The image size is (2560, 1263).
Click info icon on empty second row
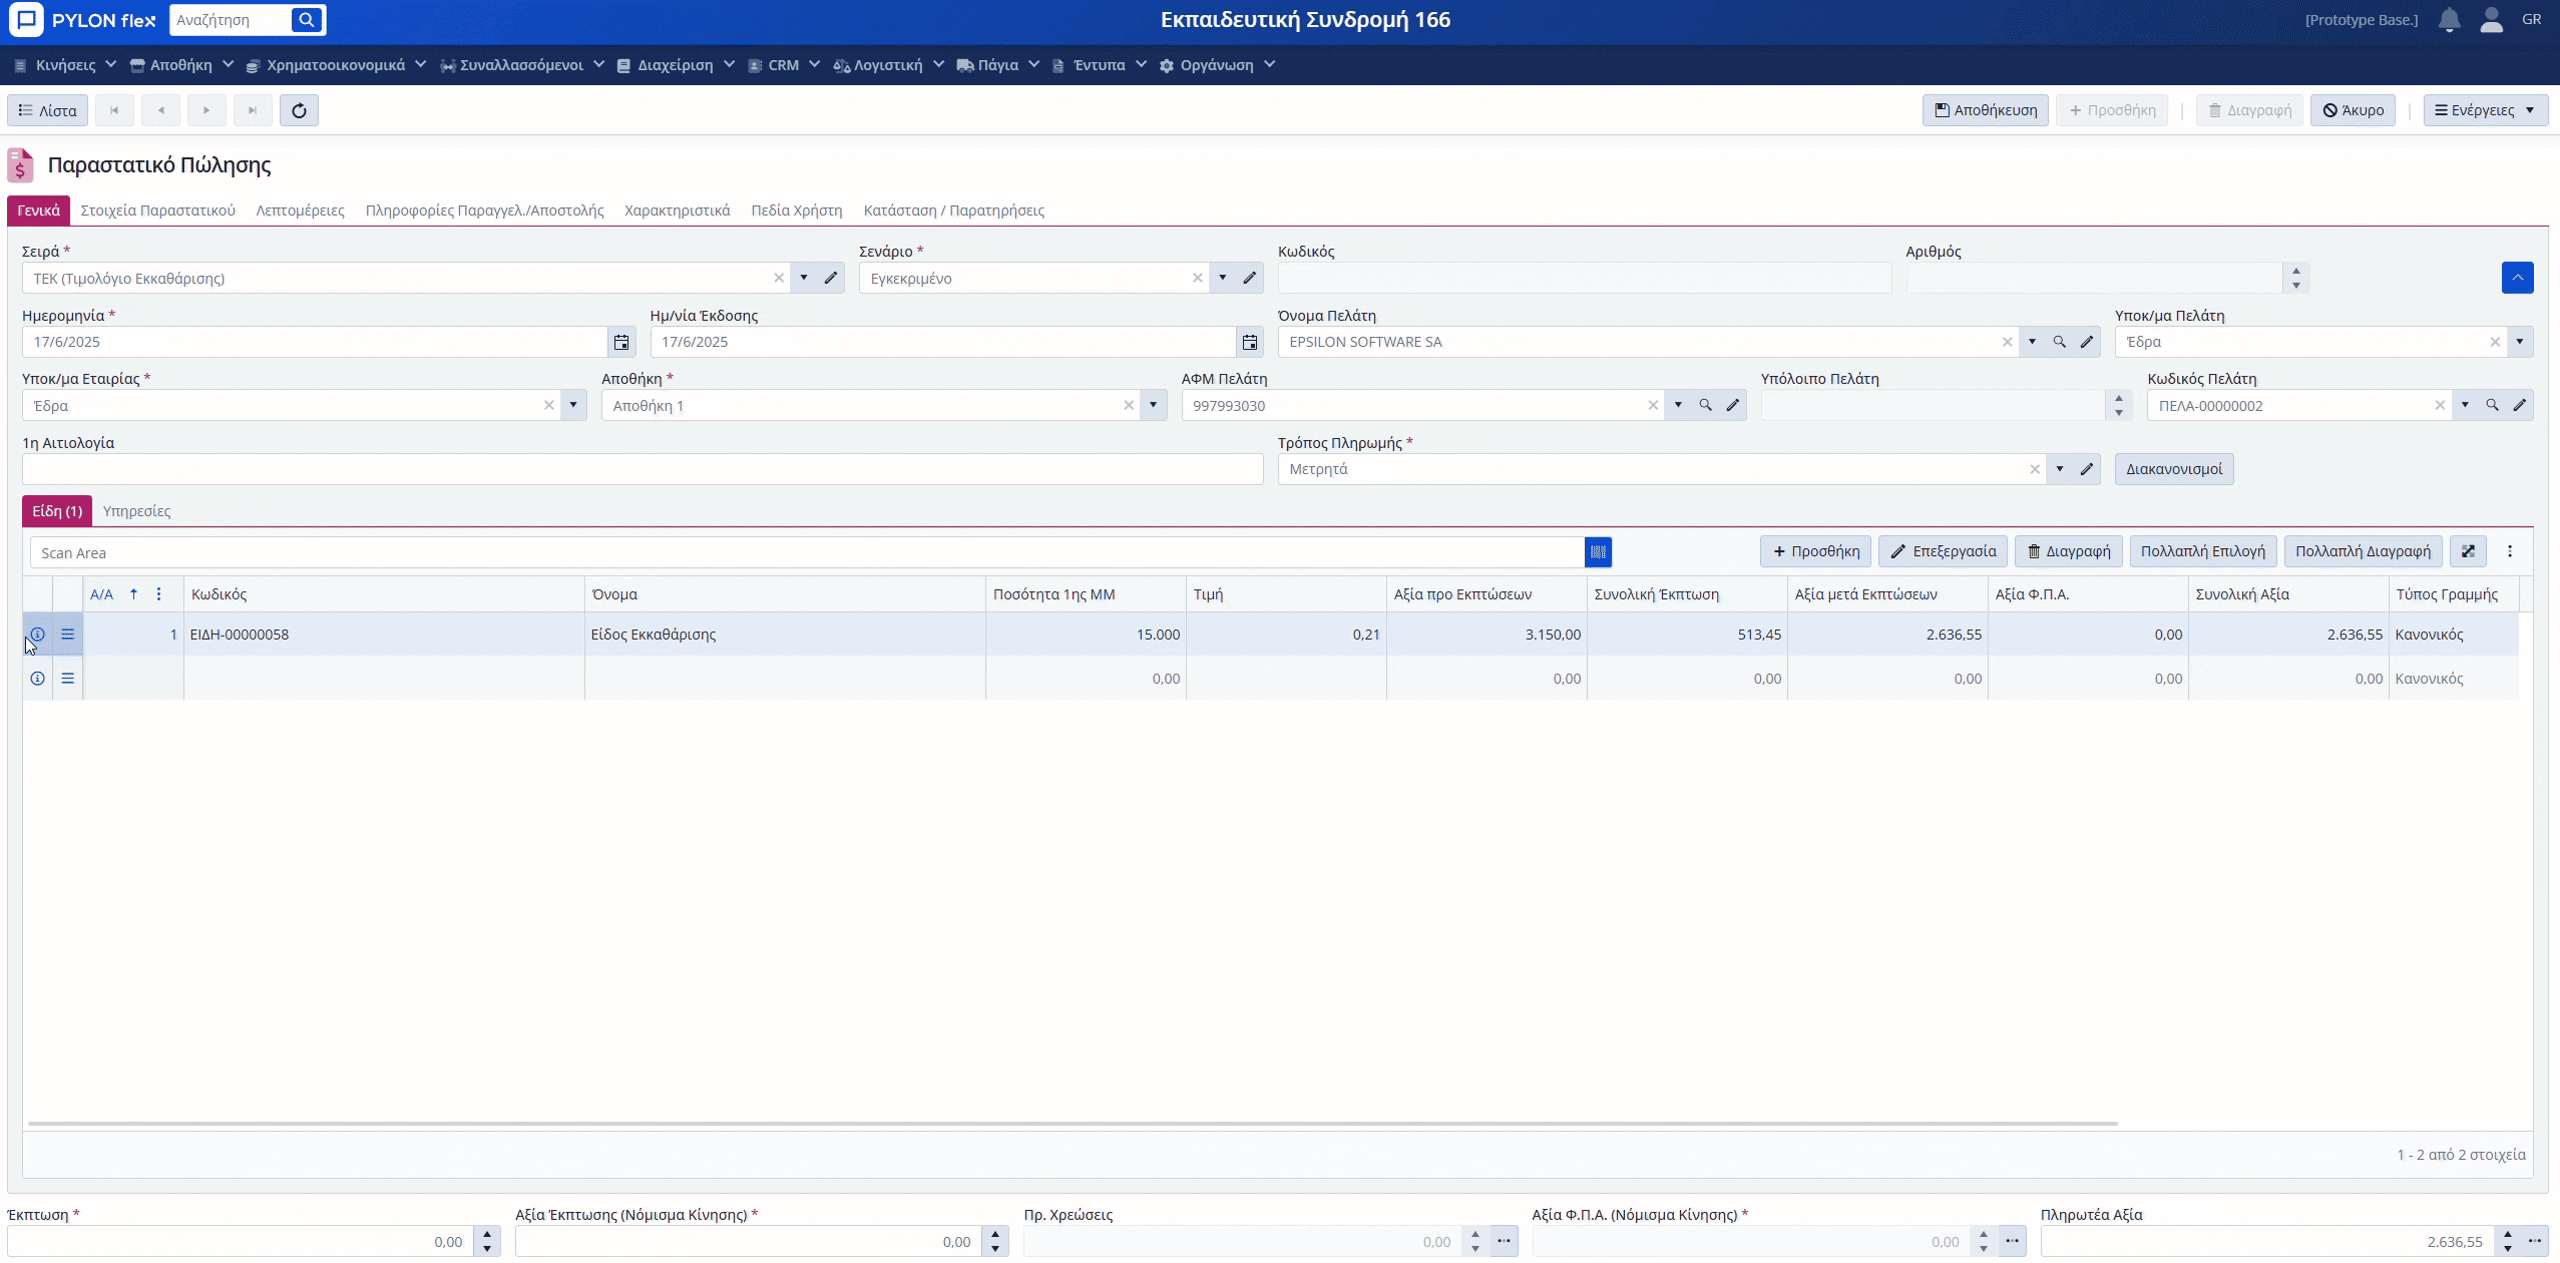pos(37,678)
